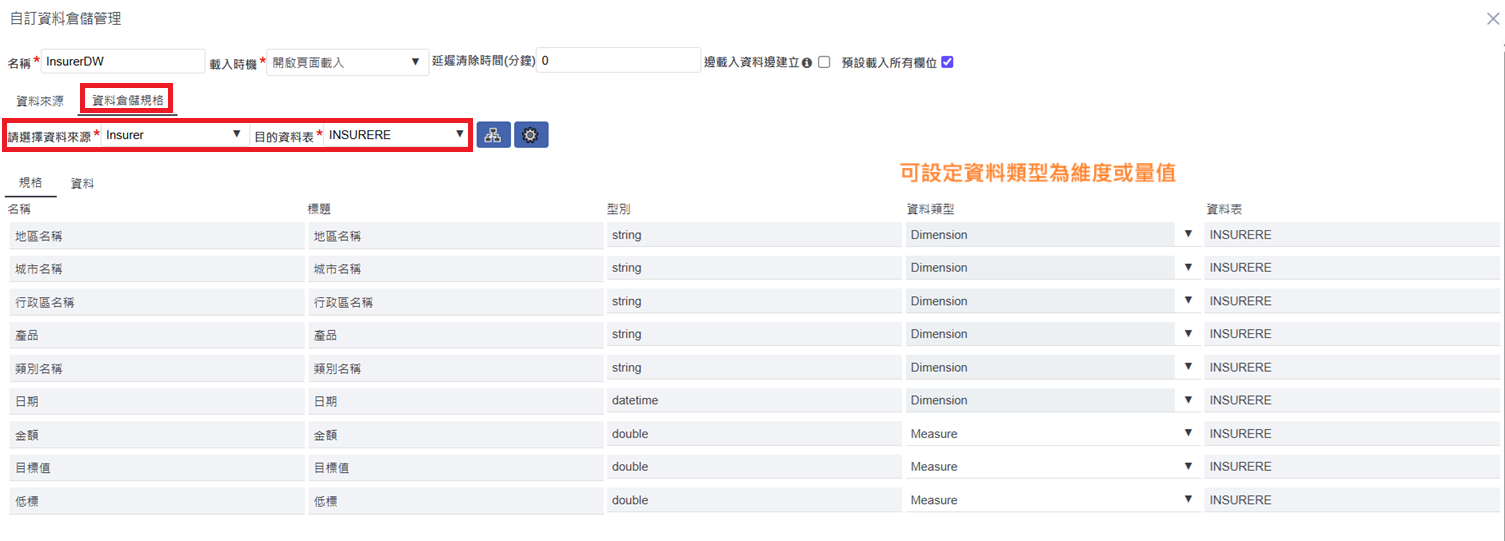Expand the 請選擇資料來源 dropdown showing Insurer

174,135
